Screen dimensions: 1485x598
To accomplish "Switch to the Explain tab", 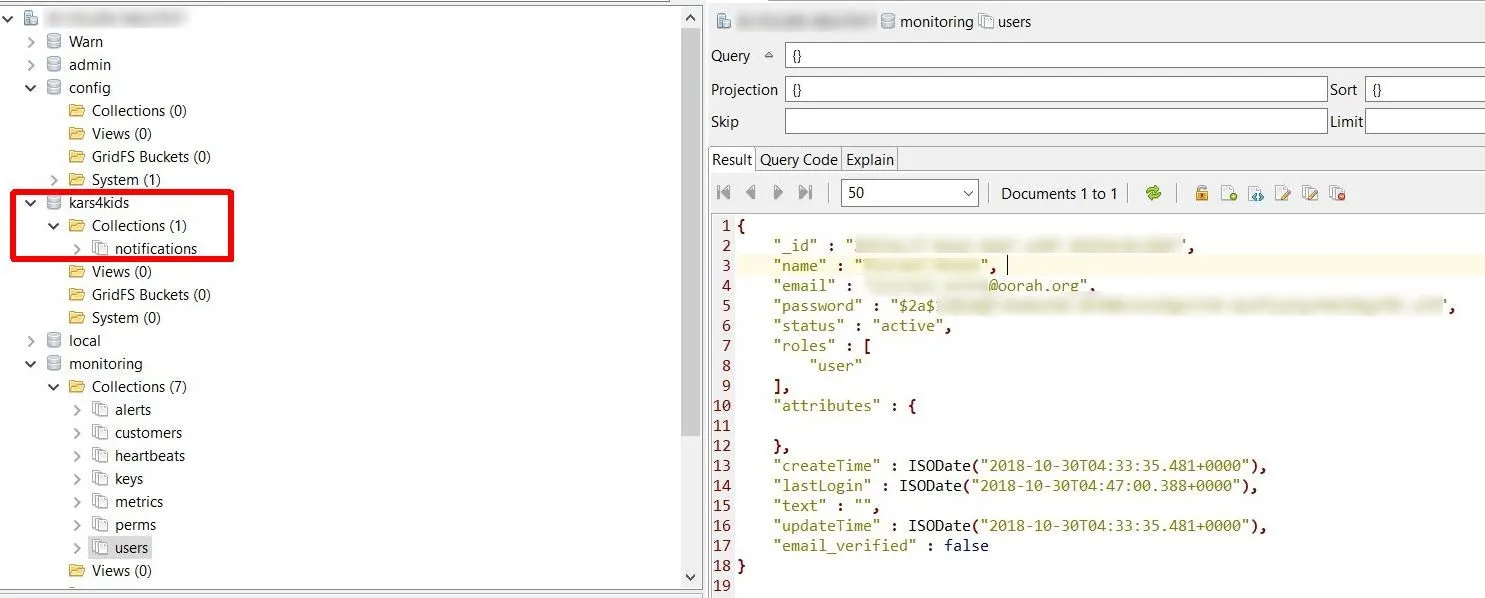I will [x=870, y=160].
